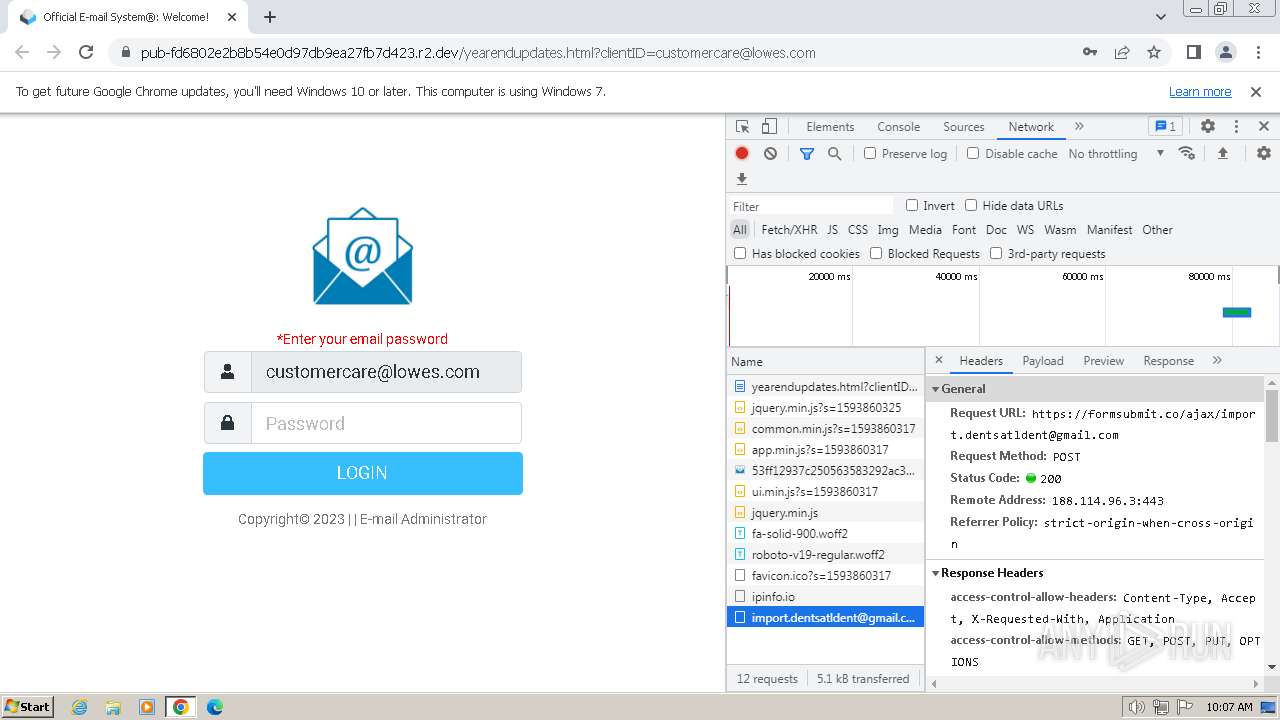Screen dimensions: 1280x720
Task: Enable the Preserve log checkbox
Action: tap(870, 153)
